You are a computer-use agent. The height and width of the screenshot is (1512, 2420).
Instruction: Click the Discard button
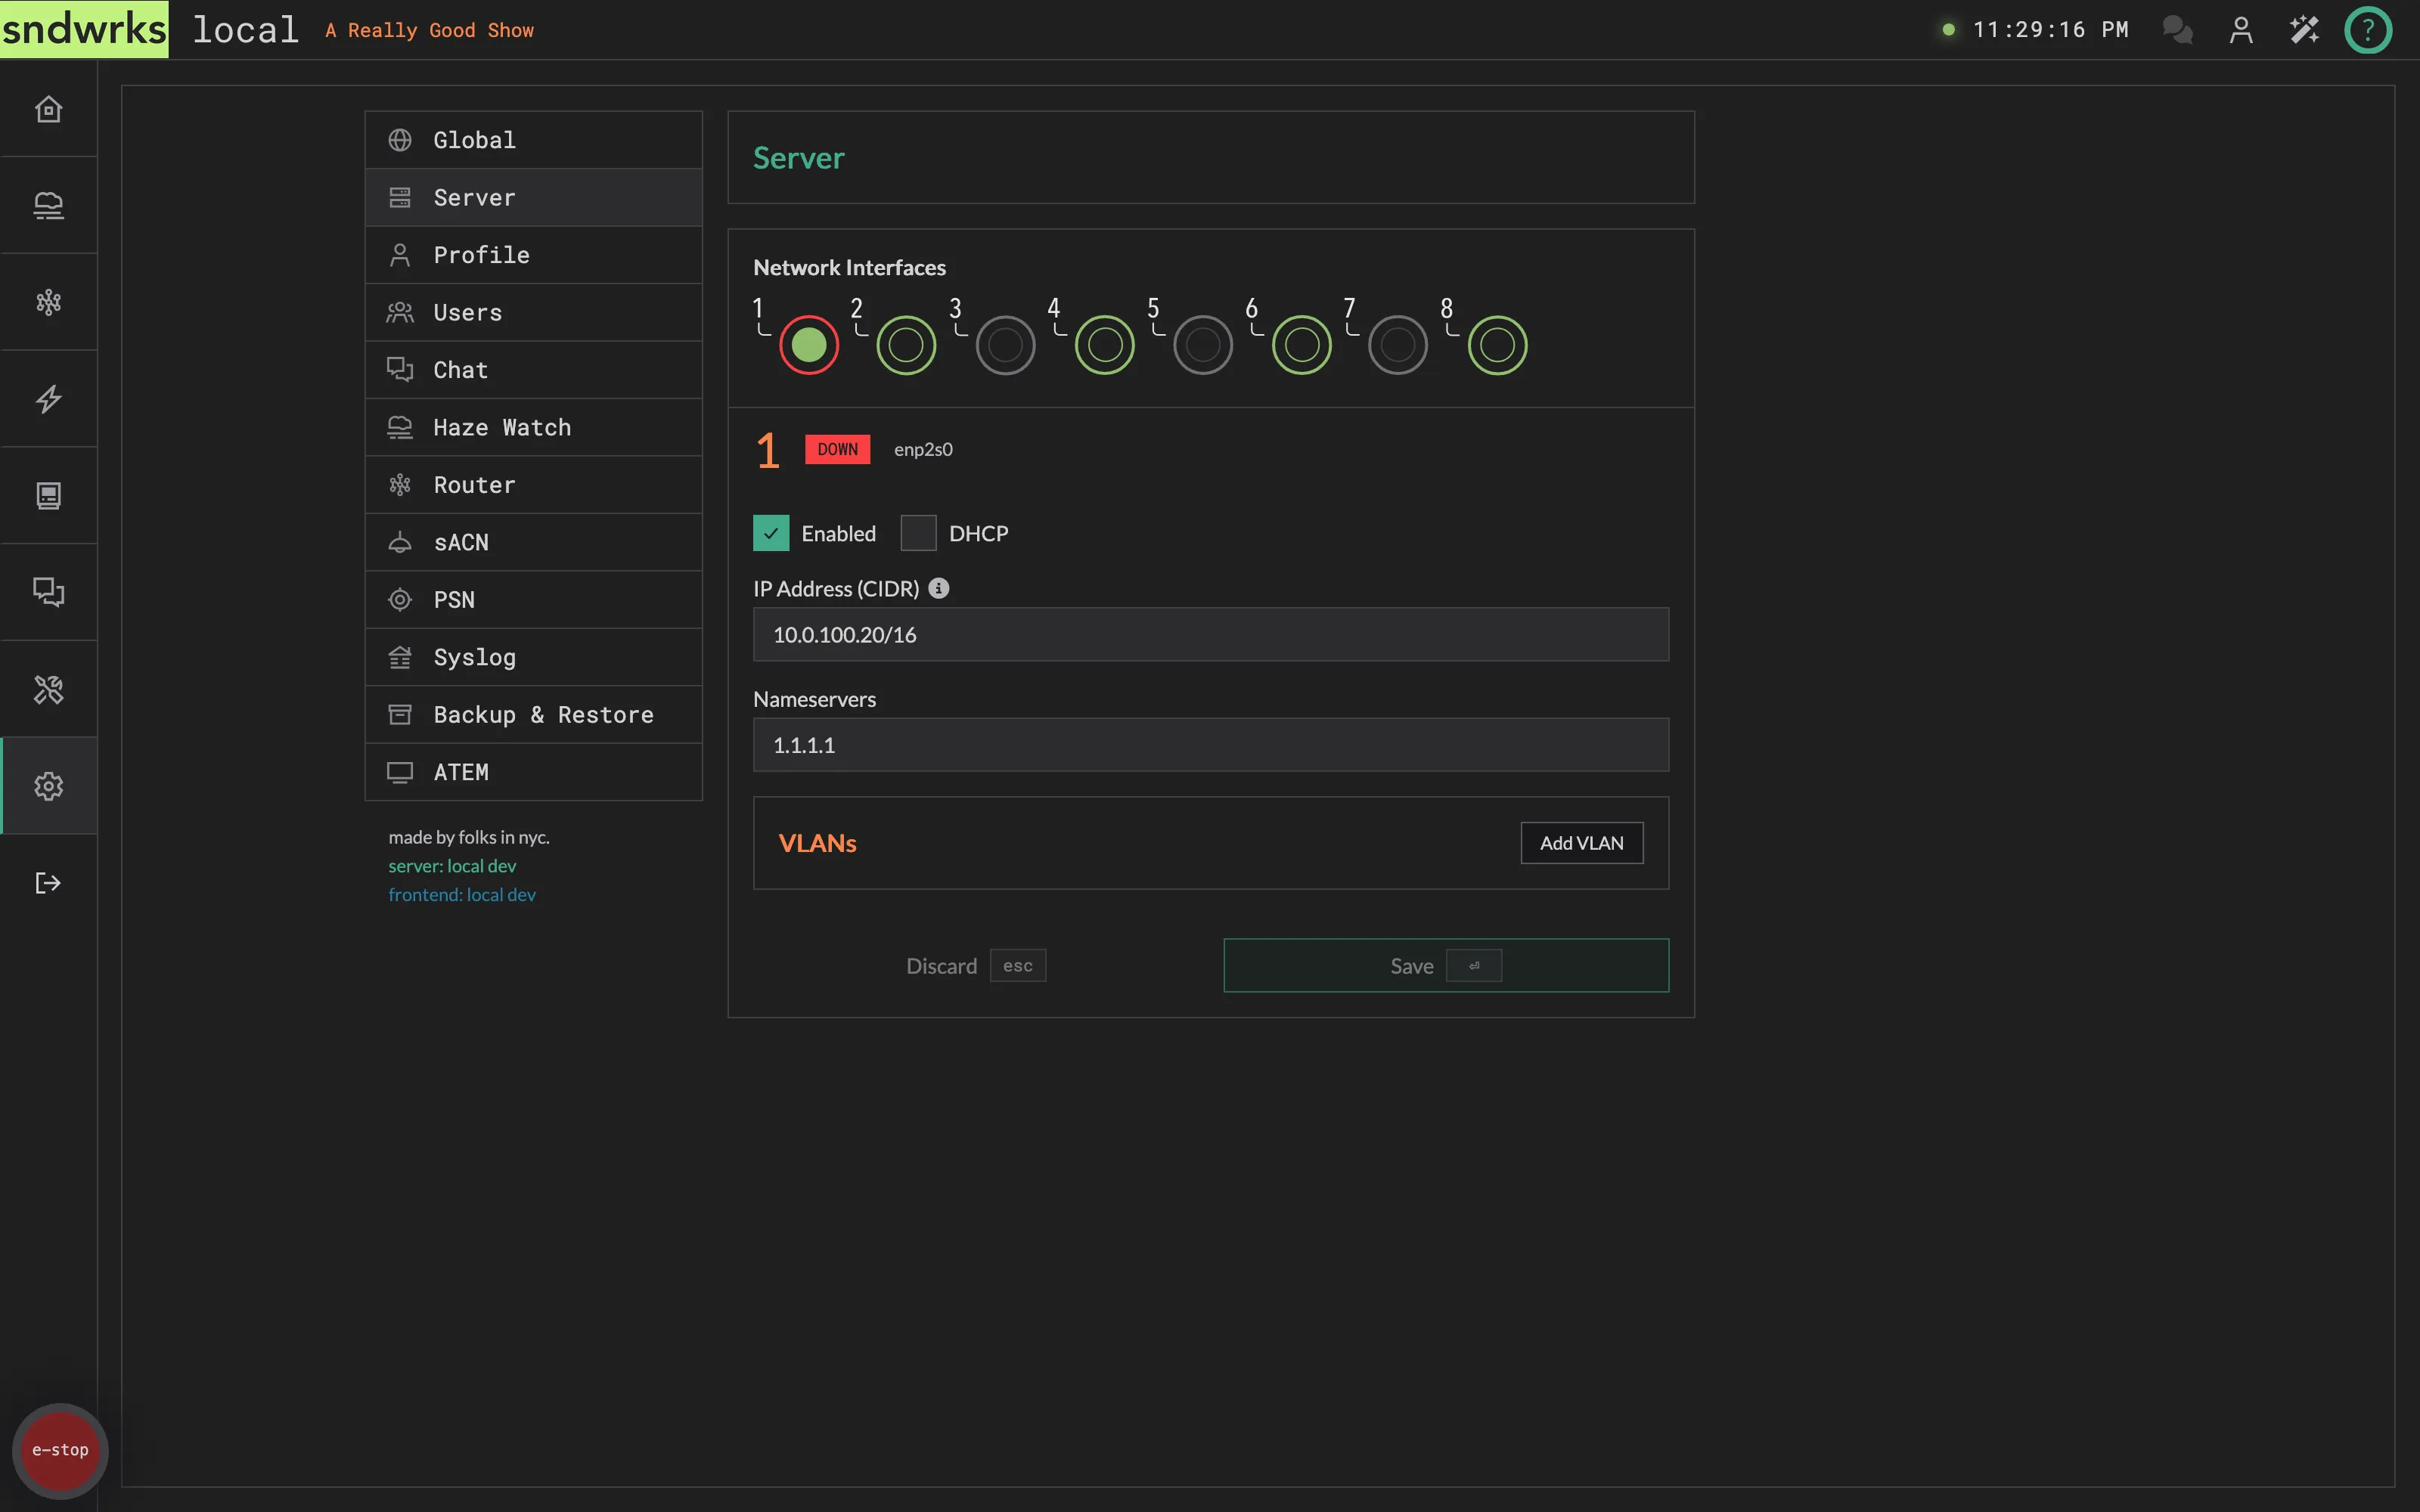tap(975, 965)
